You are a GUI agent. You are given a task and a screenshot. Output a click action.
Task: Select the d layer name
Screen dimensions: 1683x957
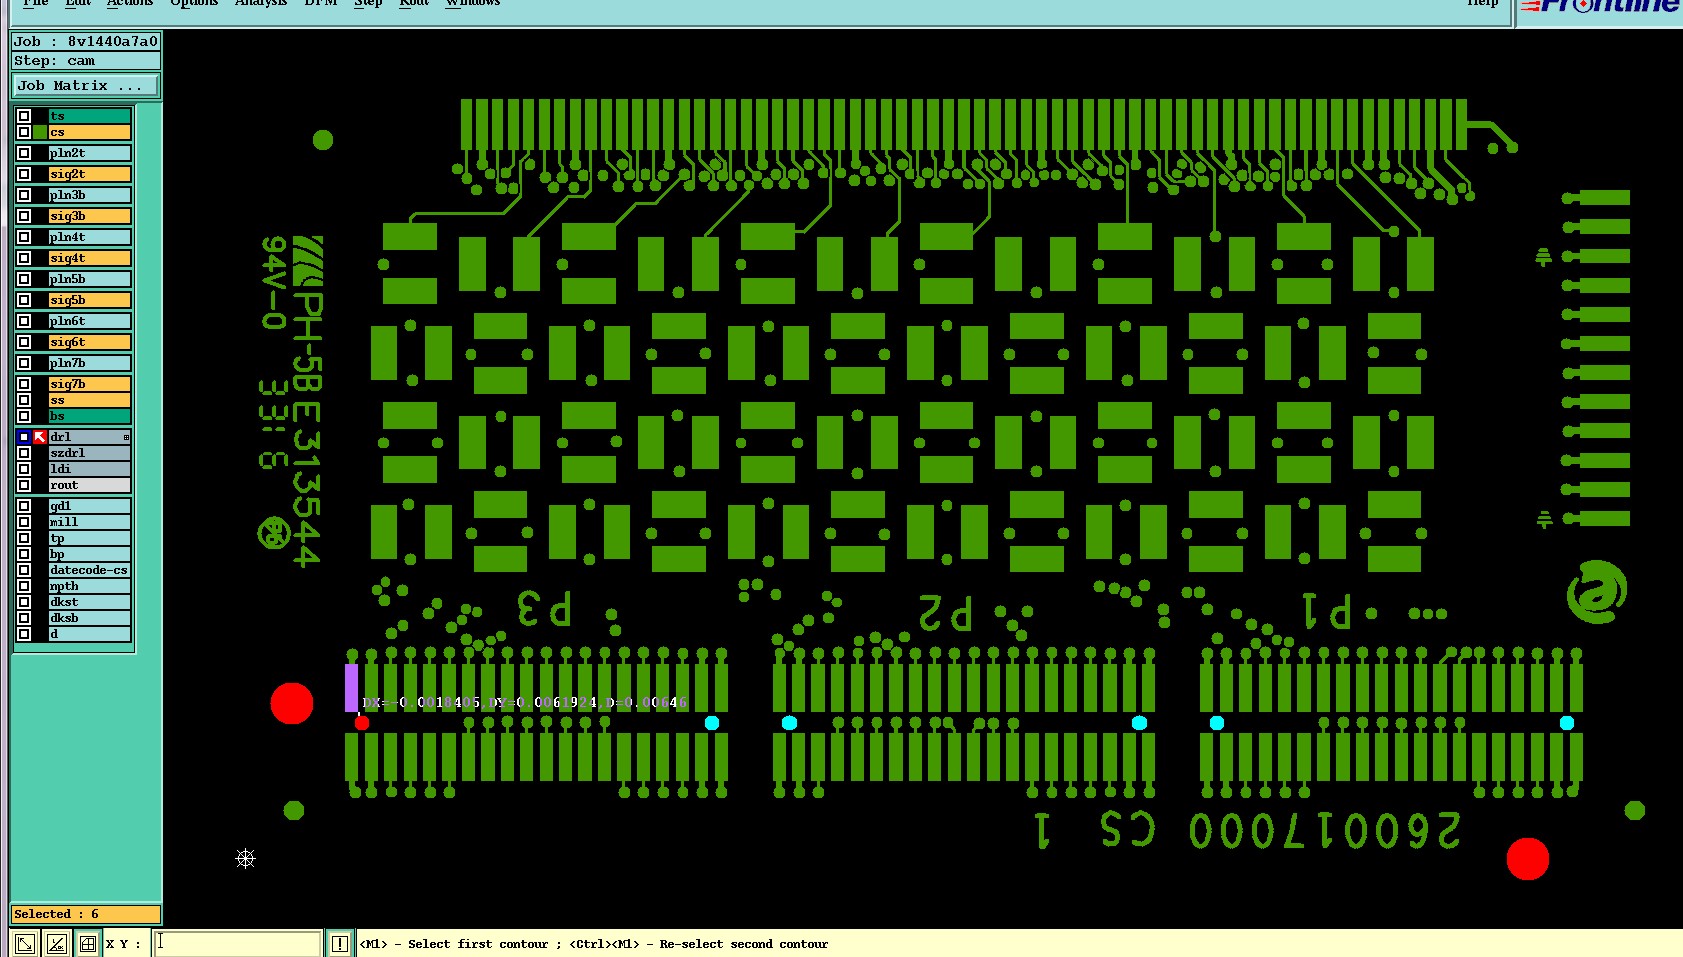pos(90,634)
